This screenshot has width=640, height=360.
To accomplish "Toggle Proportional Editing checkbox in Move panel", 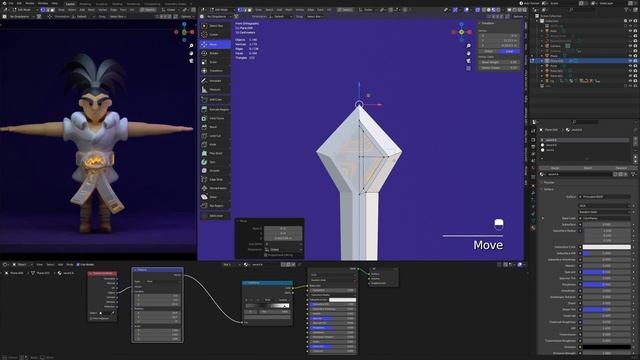I will (x=266, y=255).
